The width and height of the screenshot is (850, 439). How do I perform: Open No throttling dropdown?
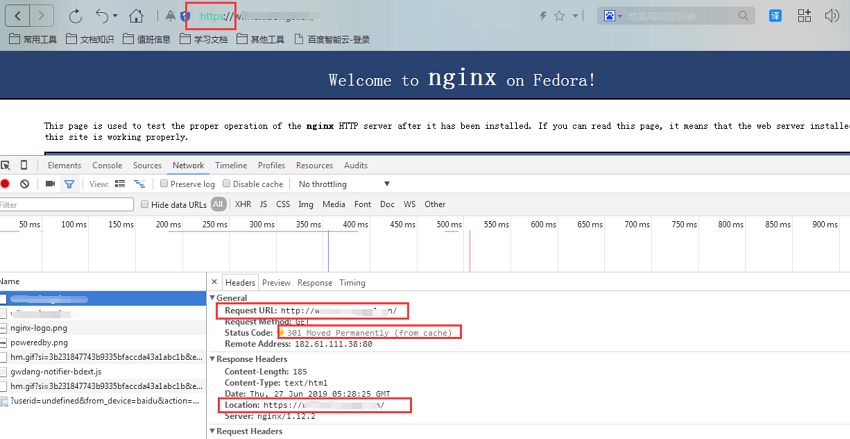click(x=344, y=184)
